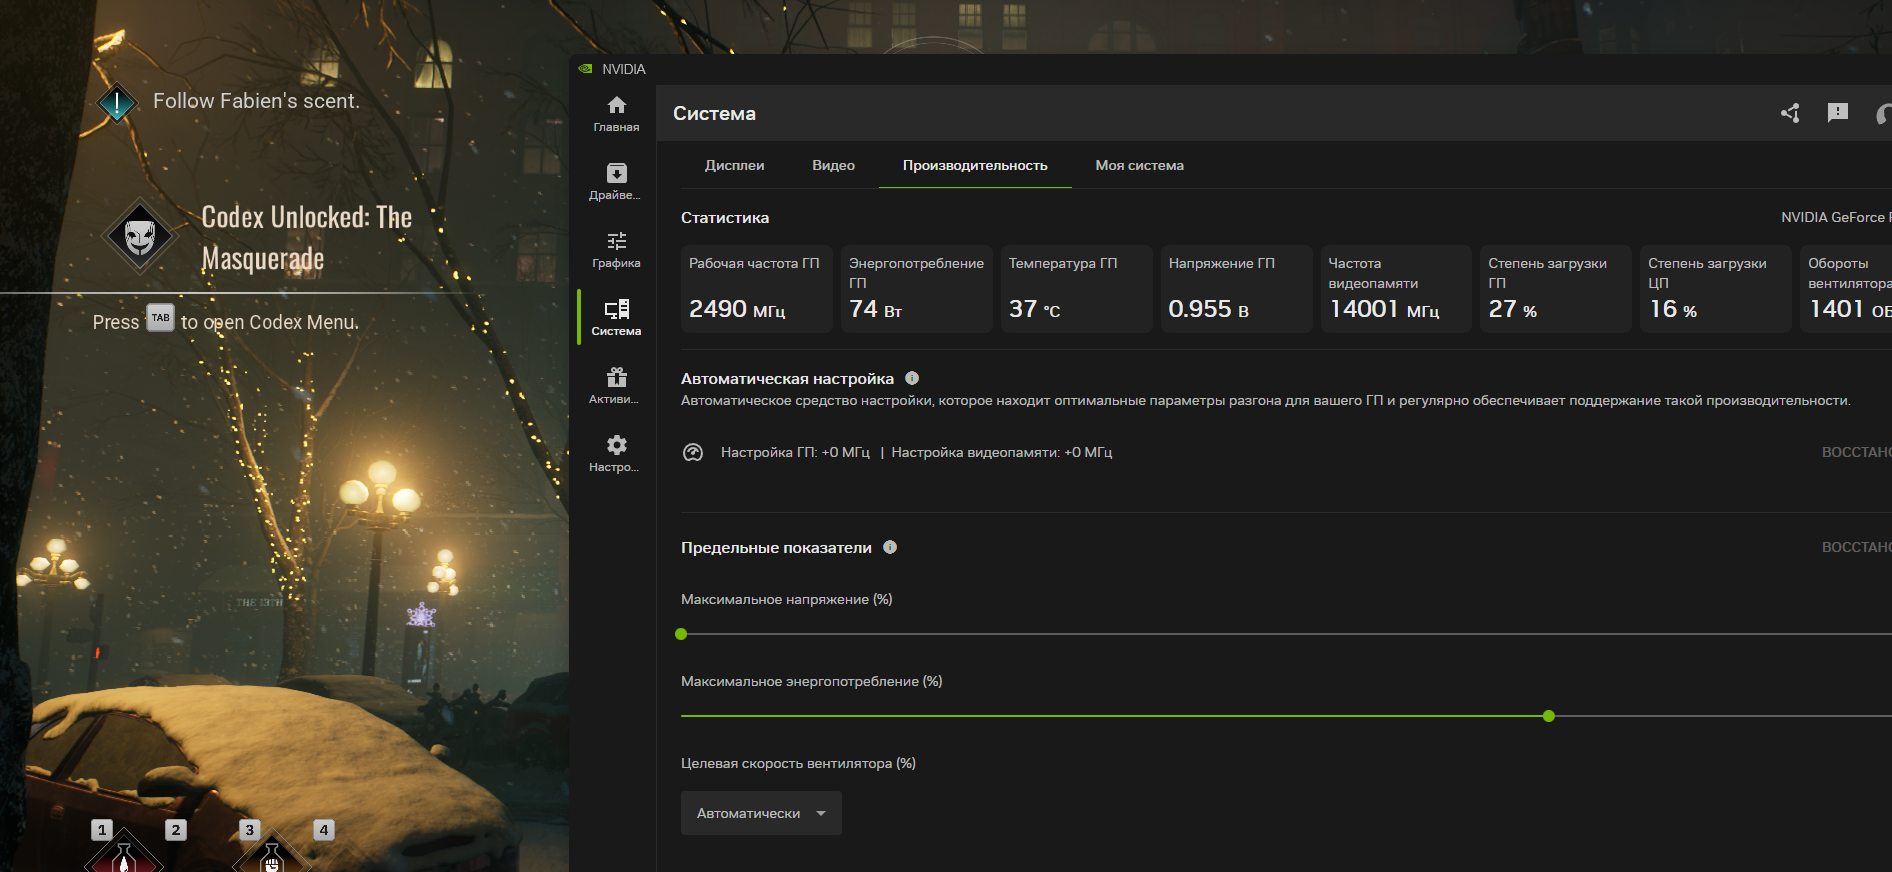This screenshot has width=1892, height=872.
Task: Click info icon next to Автоматическая настройка
Action: point(912,378)
